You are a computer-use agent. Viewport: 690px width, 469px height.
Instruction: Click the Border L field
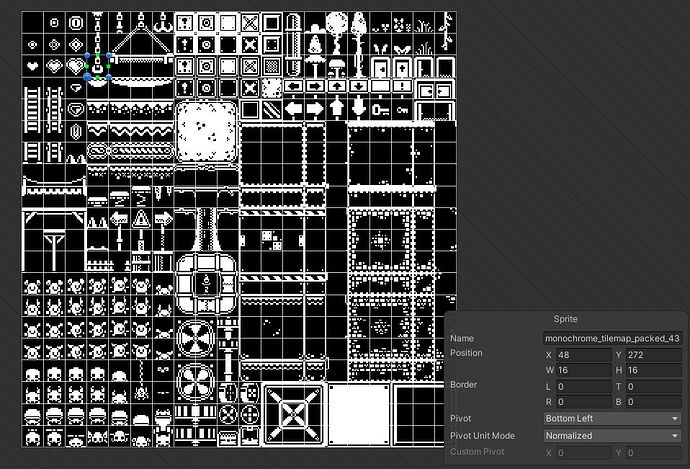point(584,387)
